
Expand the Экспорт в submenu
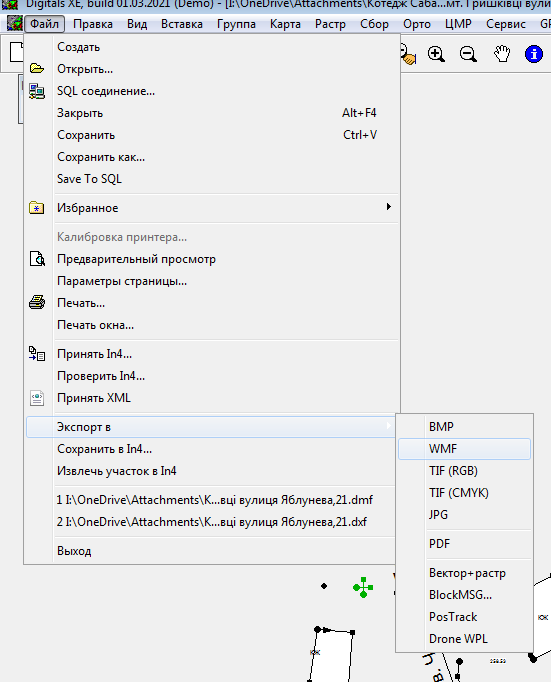211,427
